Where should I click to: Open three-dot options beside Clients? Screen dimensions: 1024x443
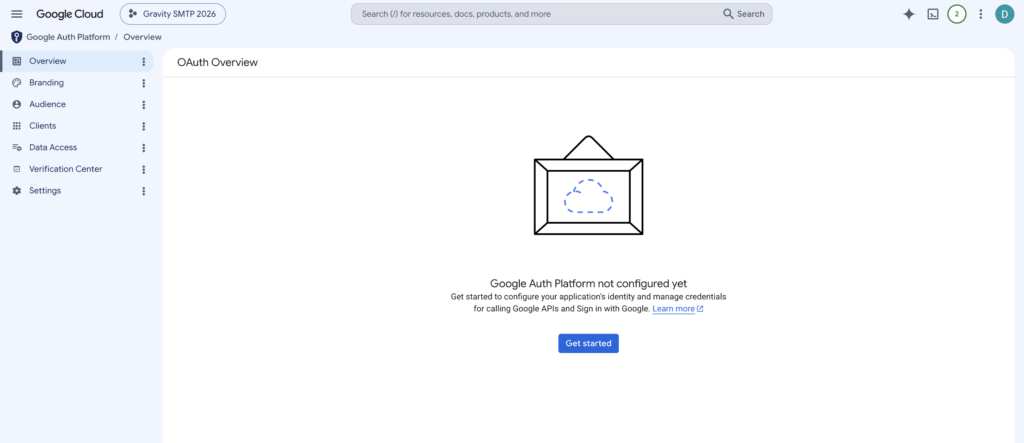tap(144, 126)
